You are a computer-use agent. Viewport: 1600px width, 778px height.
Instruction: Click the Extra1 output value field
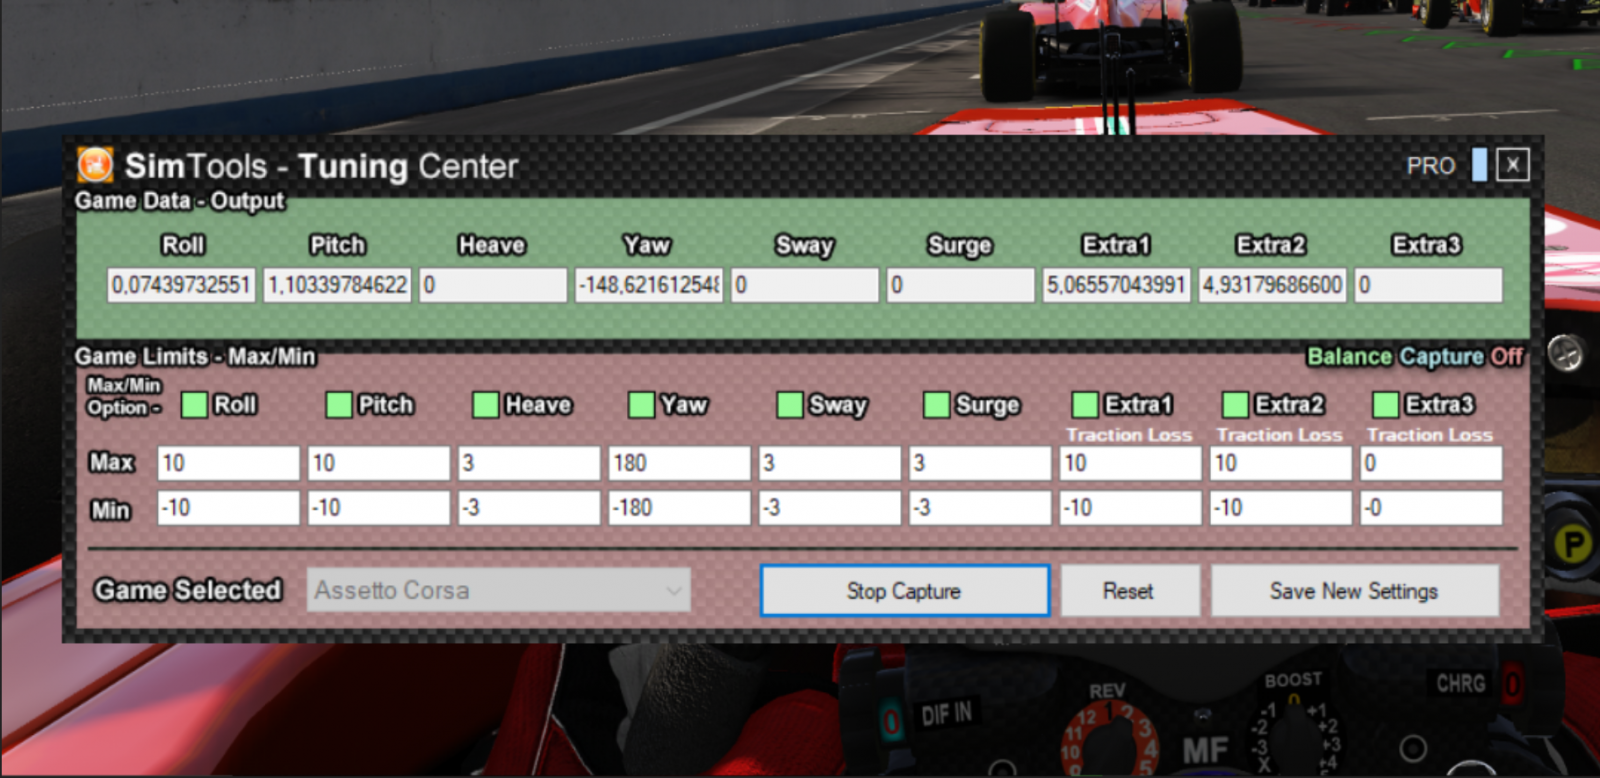[x=1117, y=285]
